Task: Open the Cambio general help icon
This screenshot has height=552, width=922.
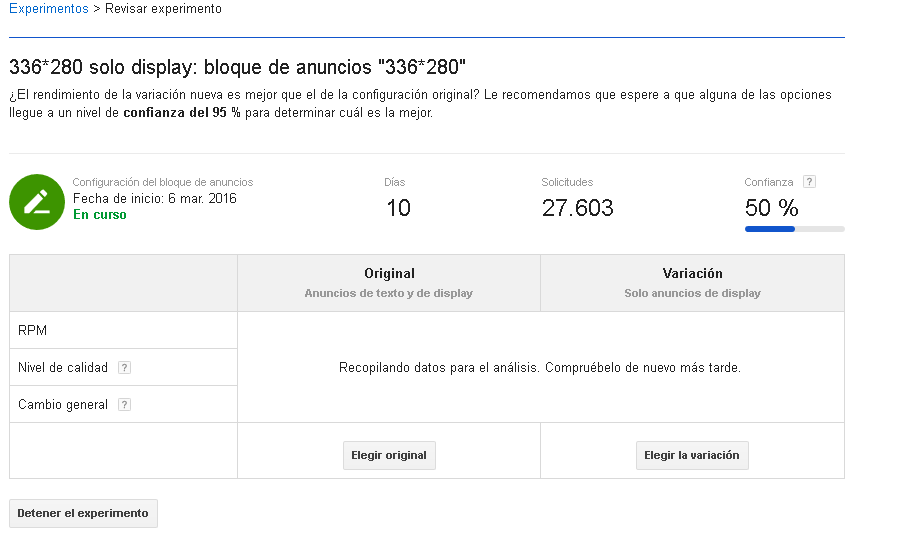Action: [x=124, y=405]
